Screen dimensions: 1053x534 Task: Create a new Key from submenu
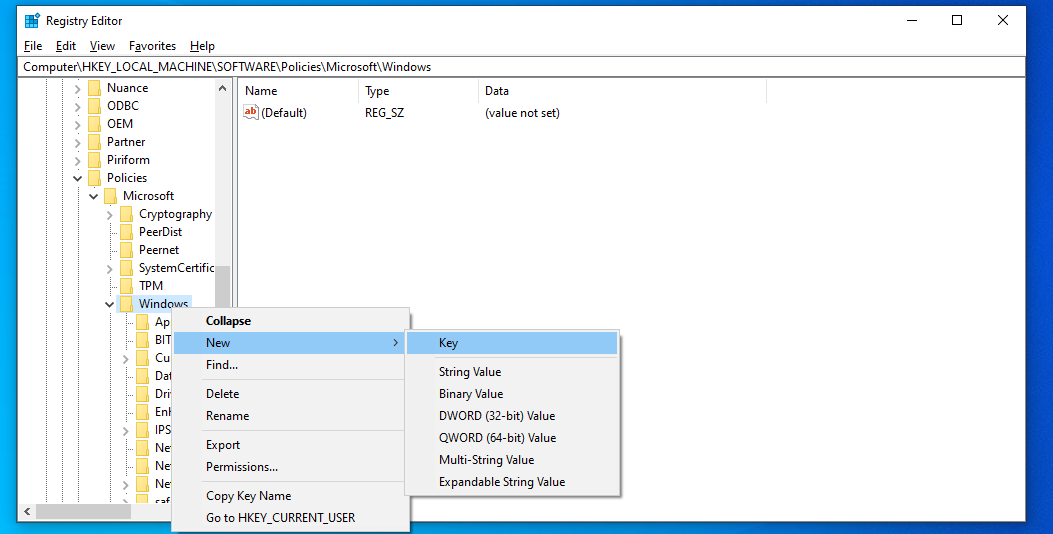[x=512, y=343]
